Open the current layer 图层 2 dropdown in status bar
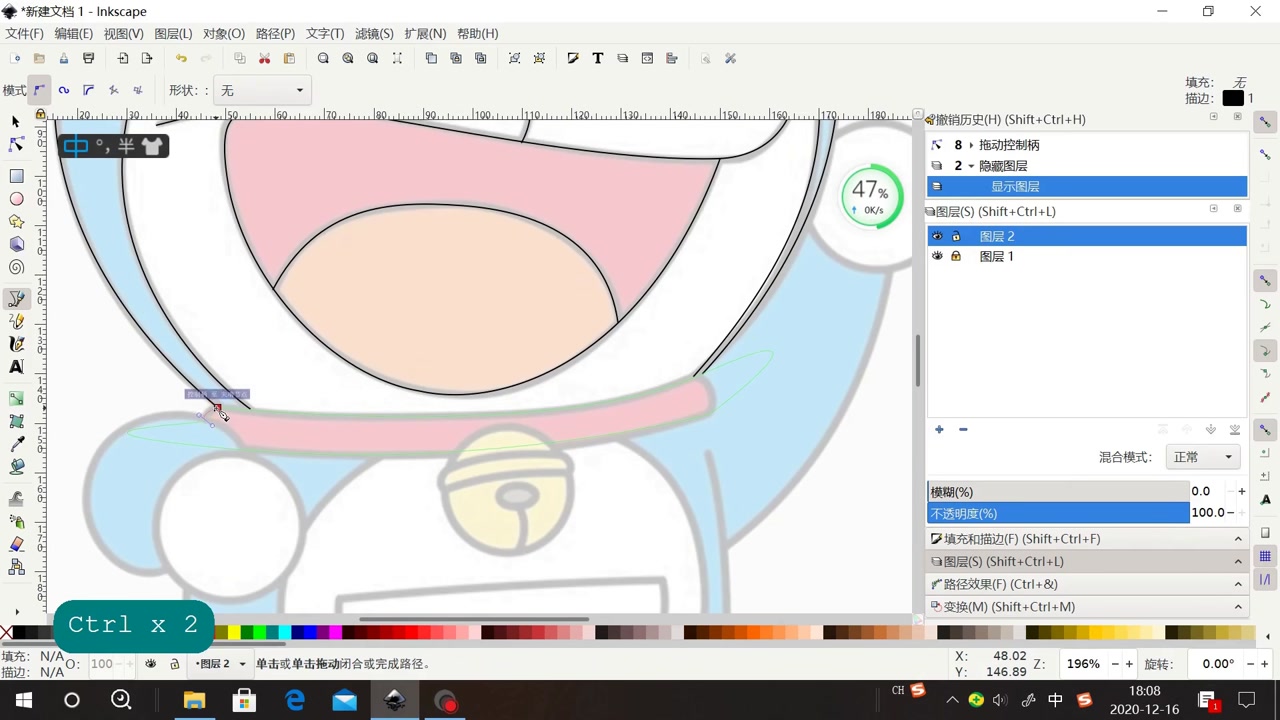Screen dimensions: 1280x720 tap(222, 664)
